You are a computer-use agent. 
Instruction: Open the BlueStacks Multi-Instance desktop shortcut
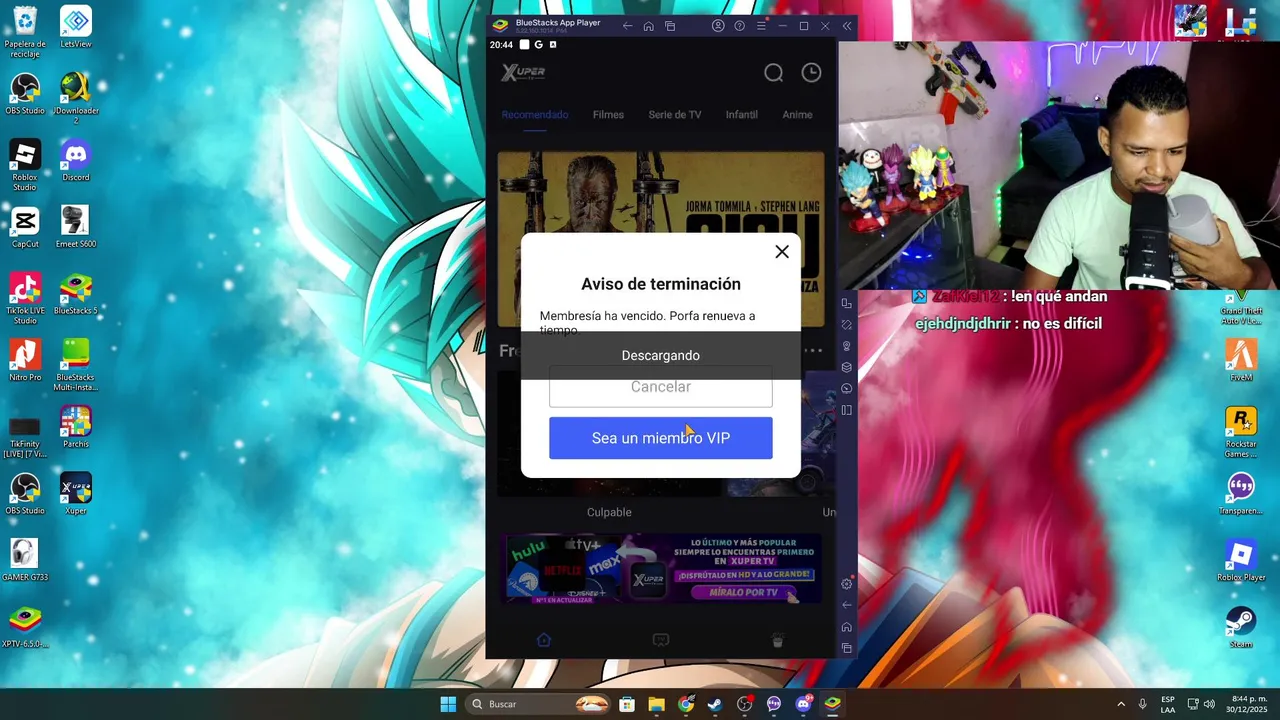click(76, 365)
